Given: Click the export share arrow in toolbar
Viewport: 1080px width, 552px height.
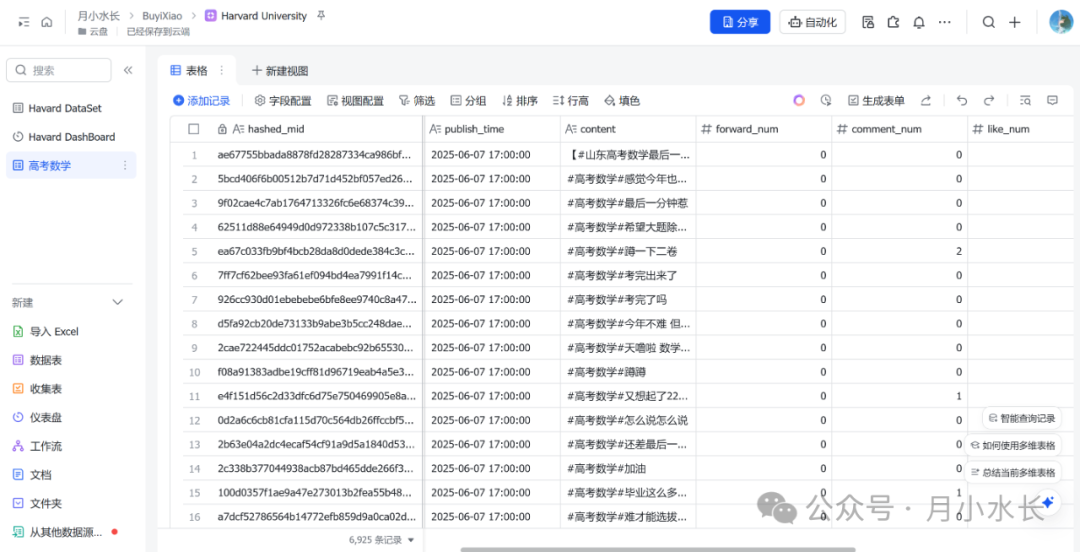Looking at the screenshot, I should [x=926, y=101].
